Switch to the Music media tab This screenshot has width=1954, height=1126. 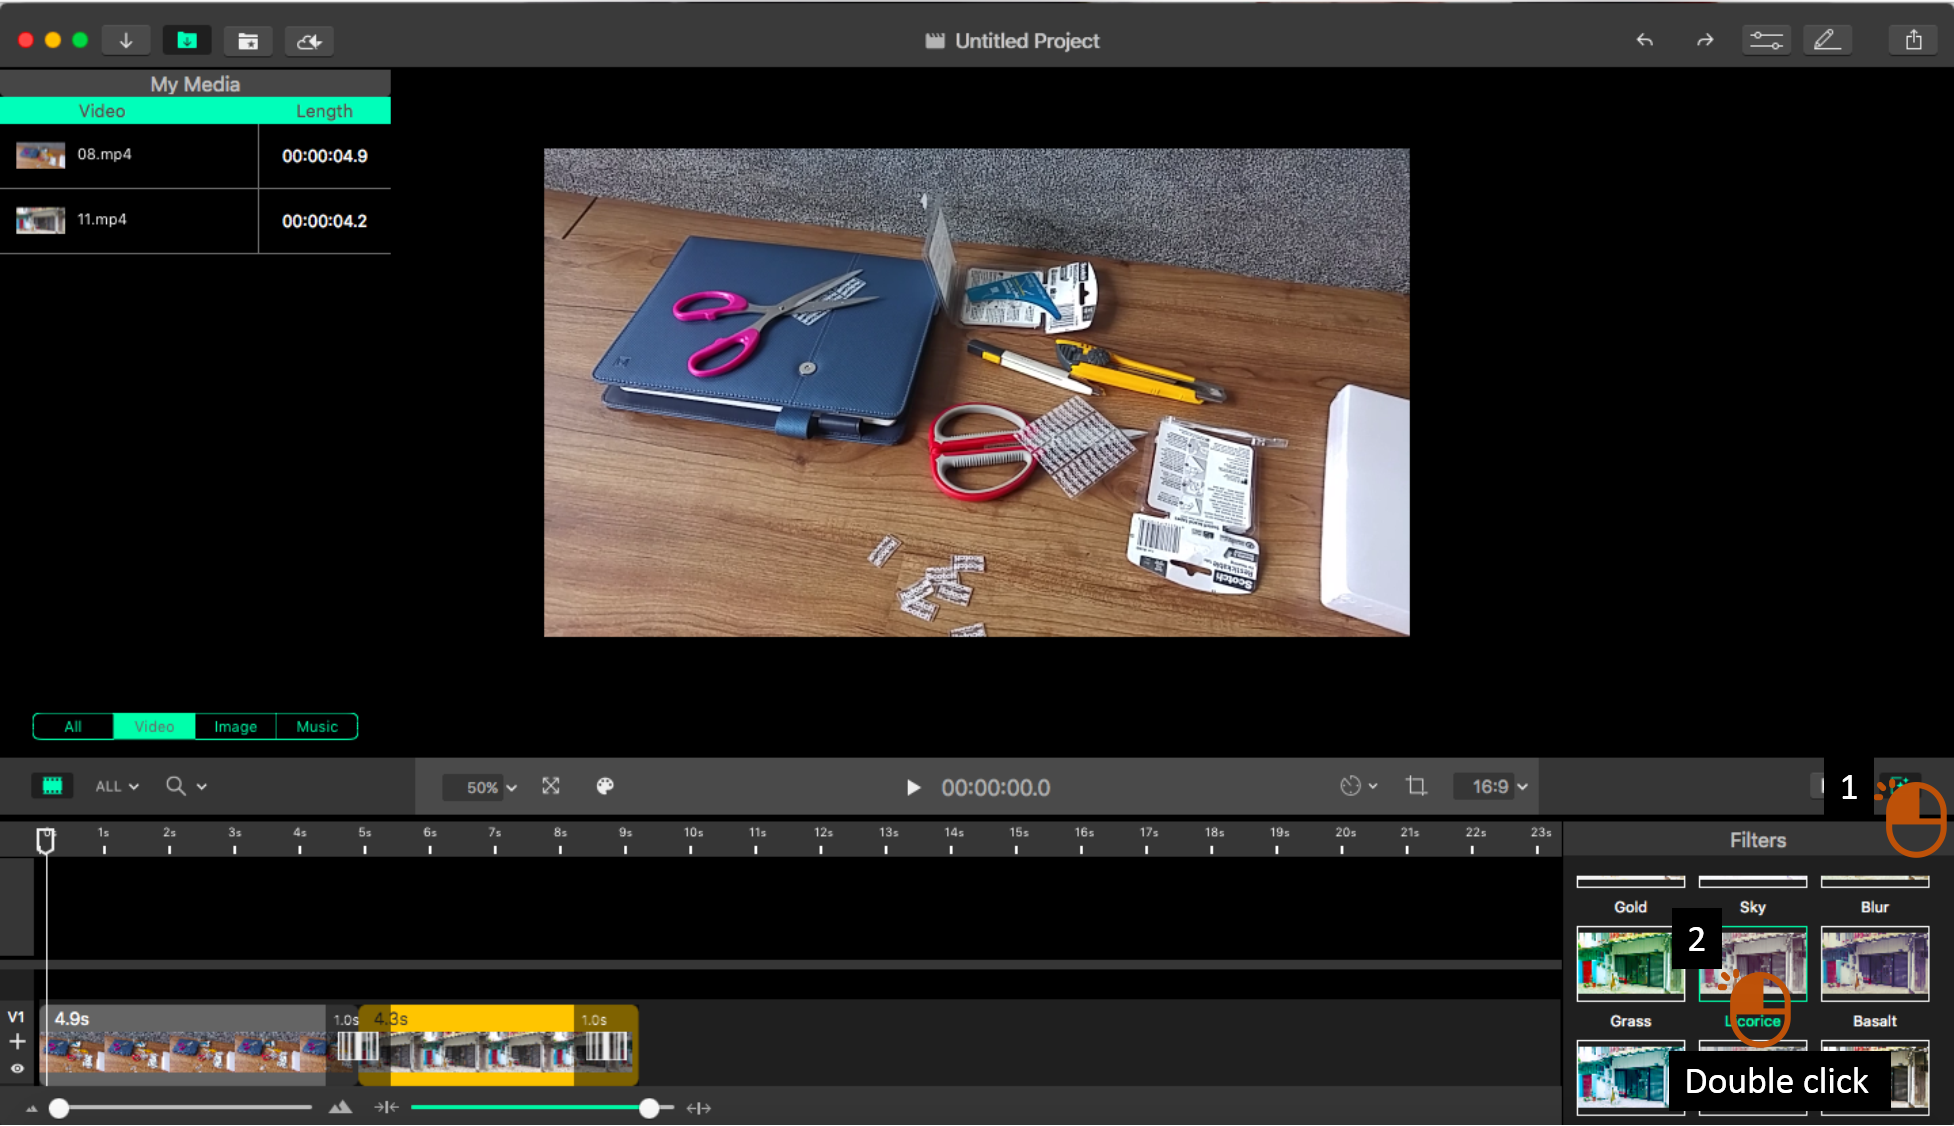(x=317, y=727)
